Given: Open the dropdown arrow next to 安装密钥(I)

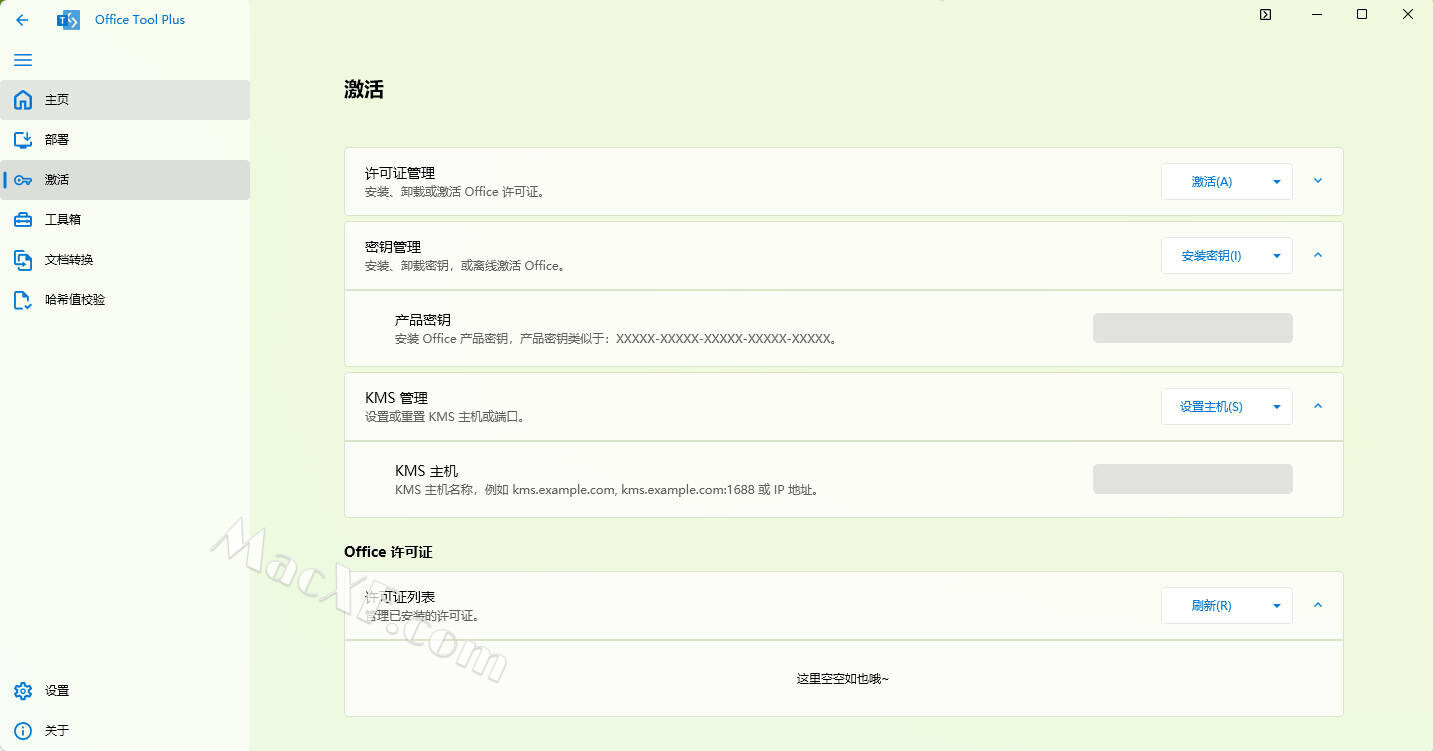Looking at the screenshot, I should click(x=1277, y=256).
